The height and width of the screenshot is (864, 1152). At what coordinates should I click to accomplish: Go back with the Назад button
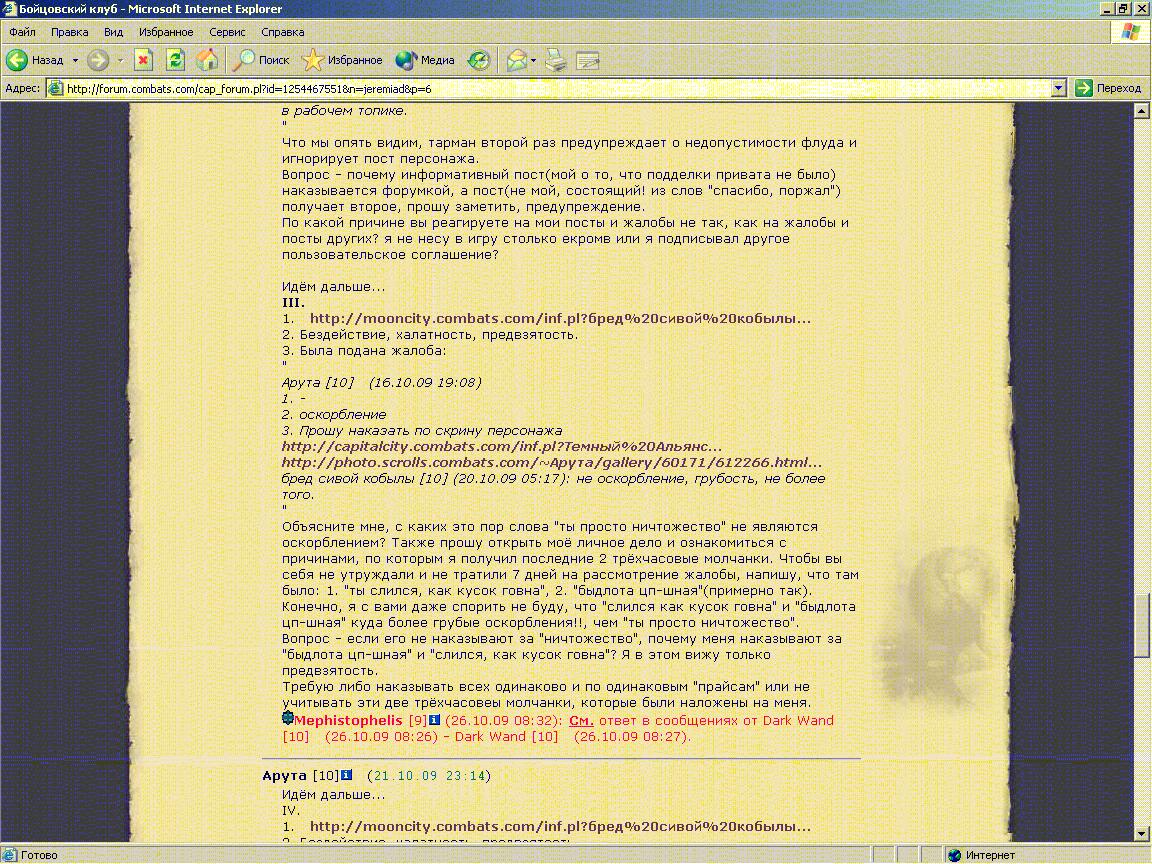coord(35,60)
